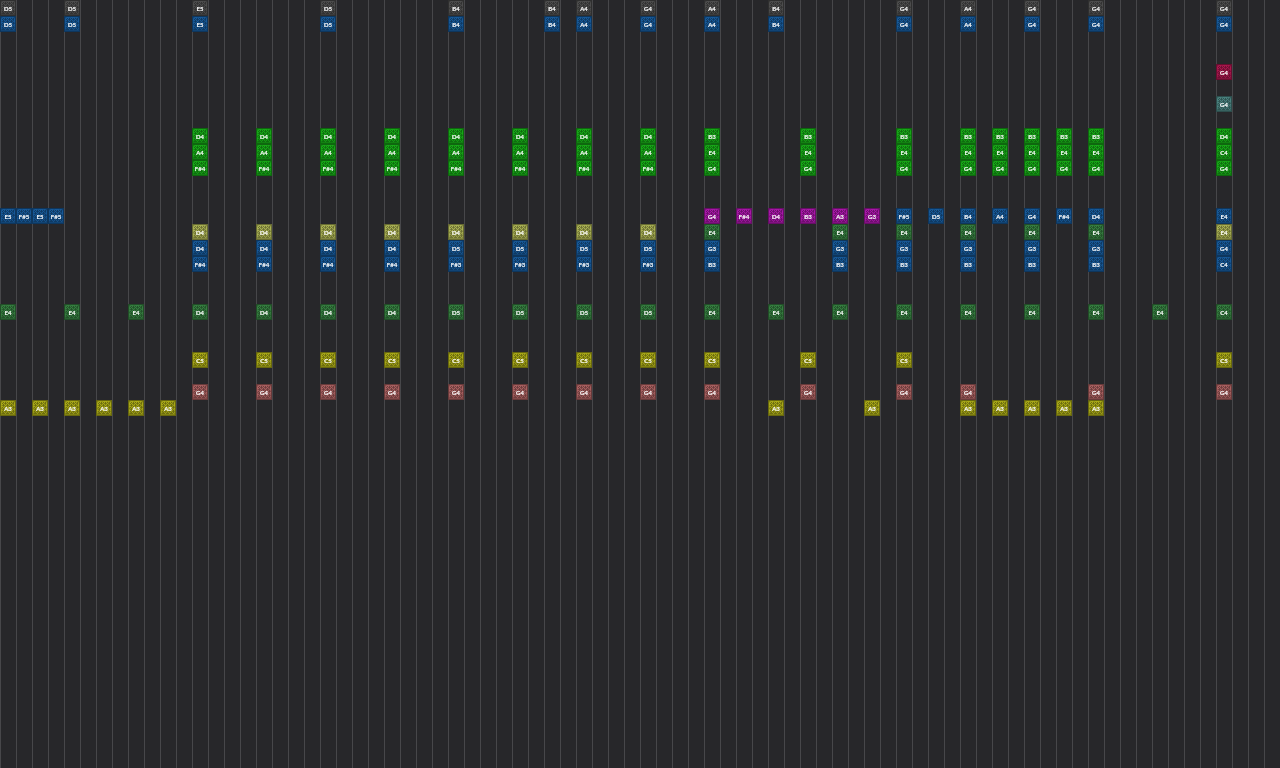Select the dark green C4 note
This screenshot has width=1280, height=768.
pos(1224,312)
